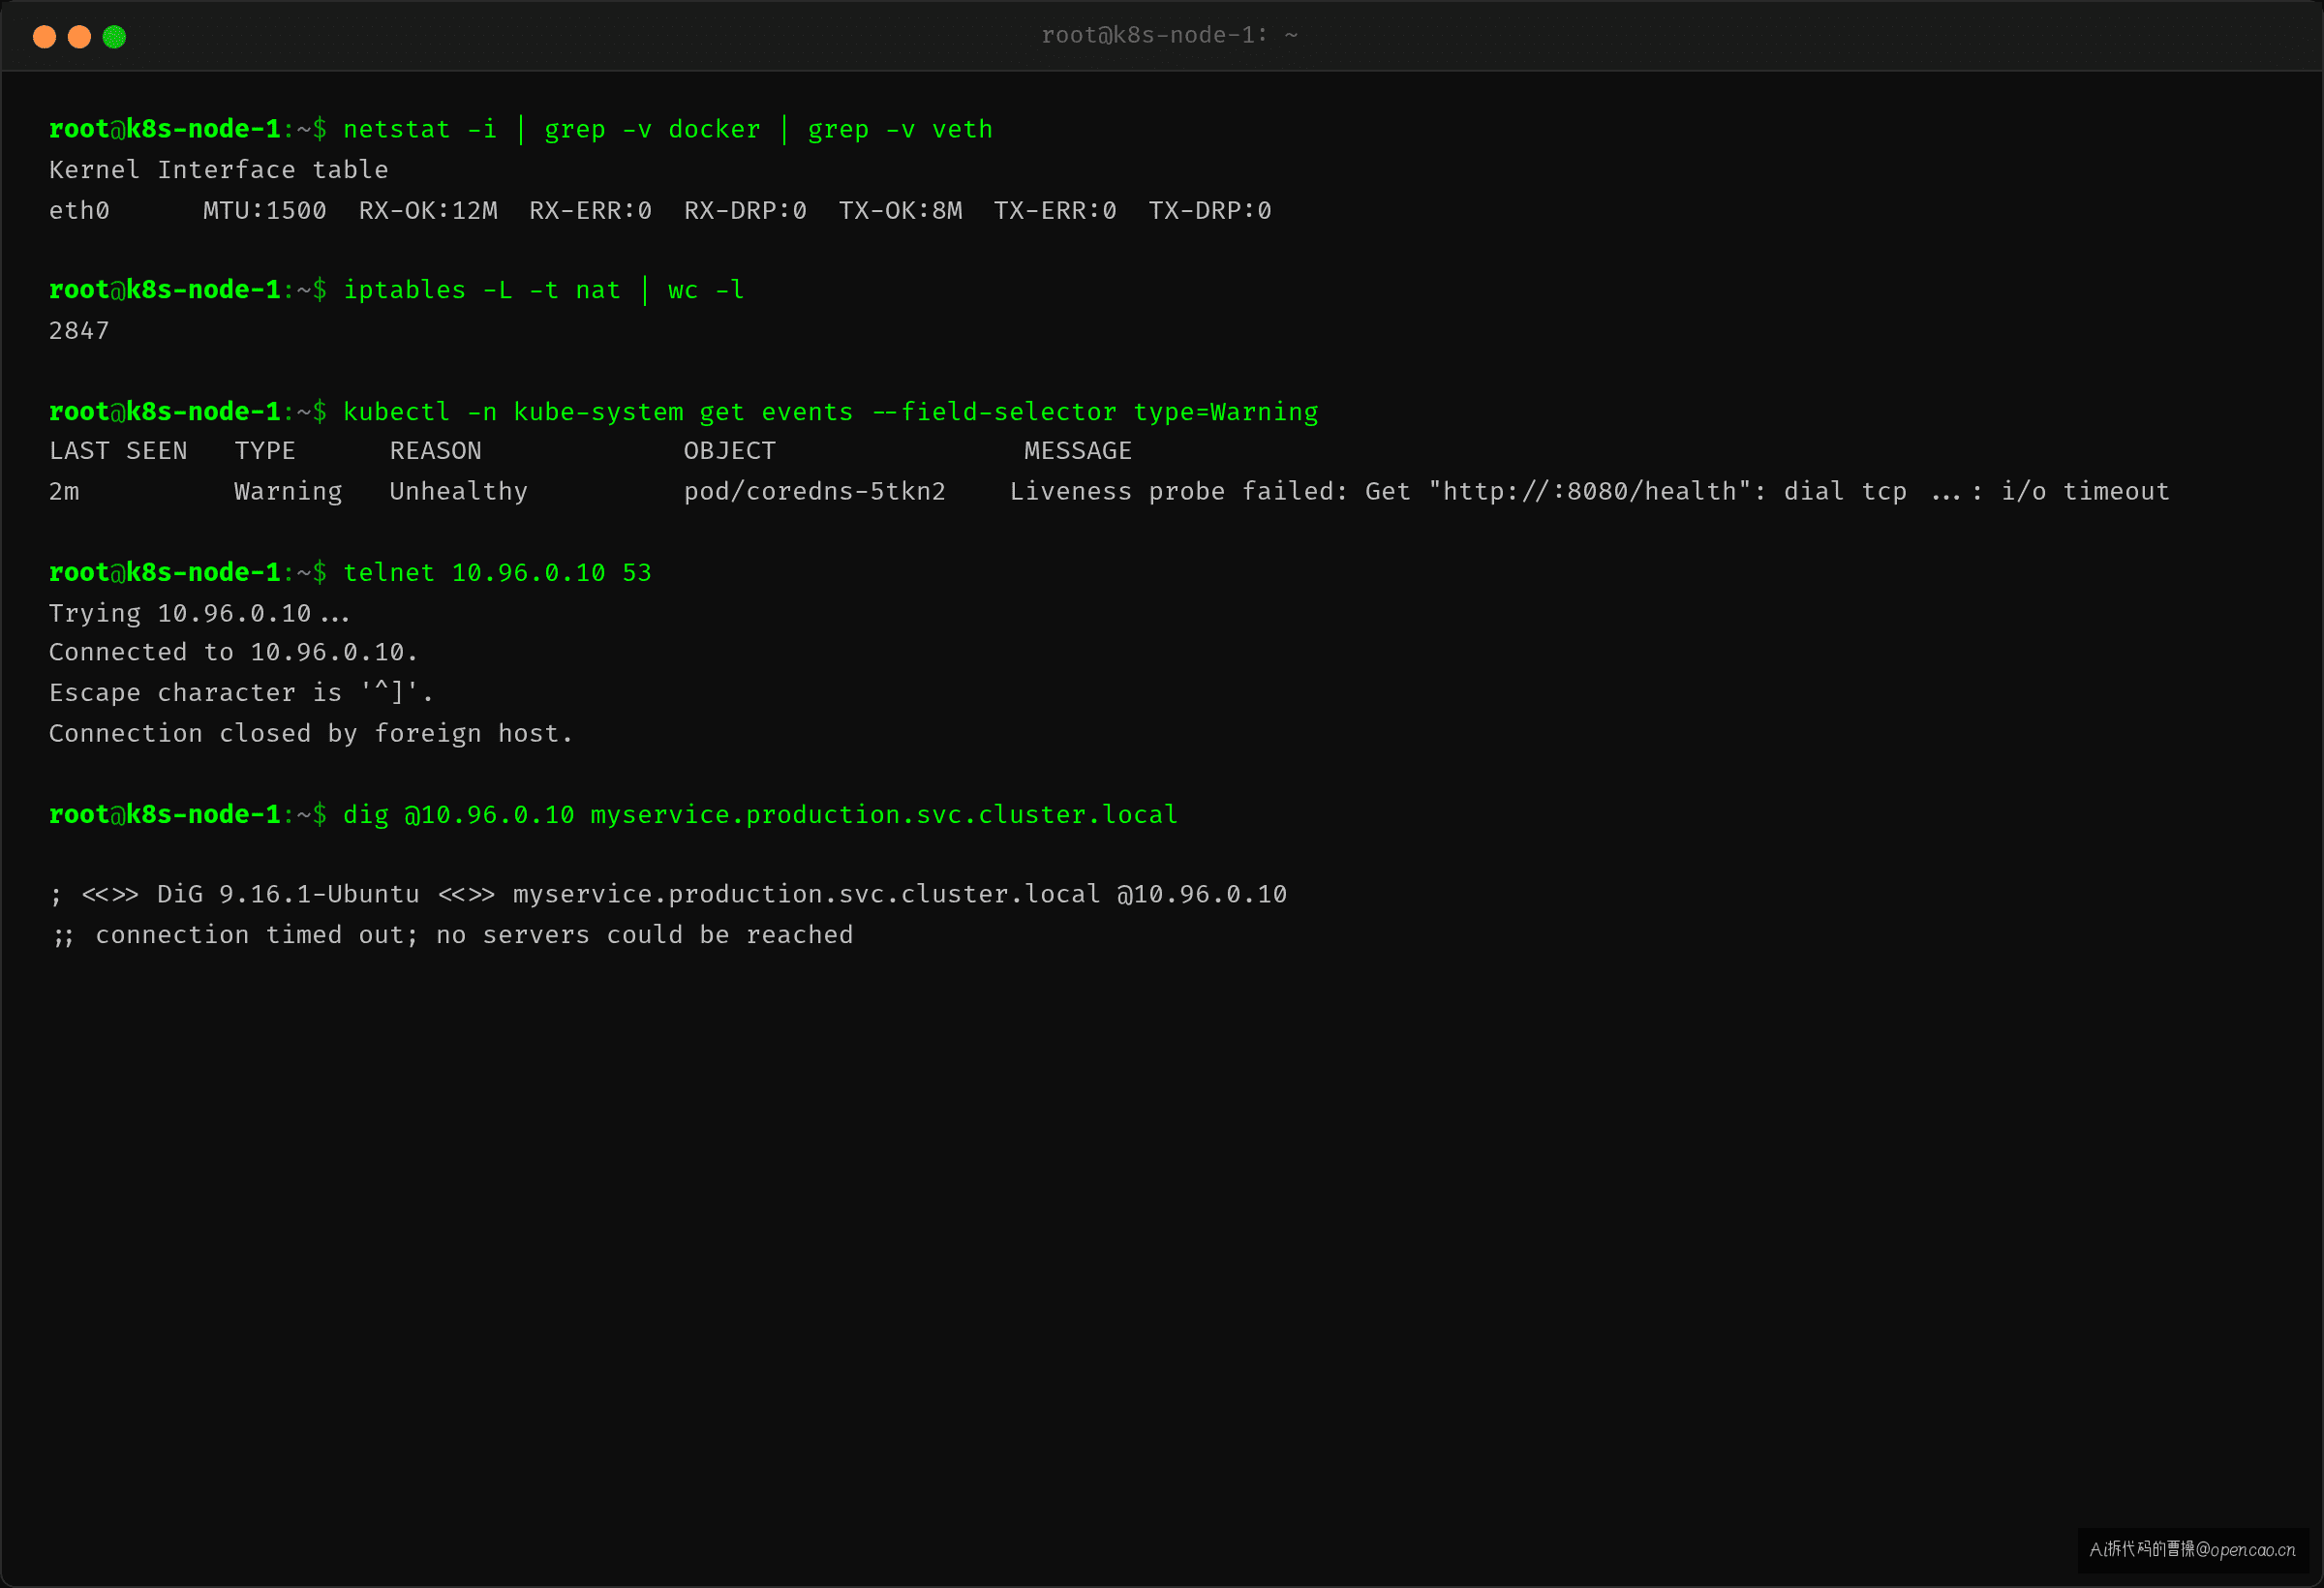Click the iptables -L -t nat command
The image size is (2324, 1588).
tap(544, 290)
